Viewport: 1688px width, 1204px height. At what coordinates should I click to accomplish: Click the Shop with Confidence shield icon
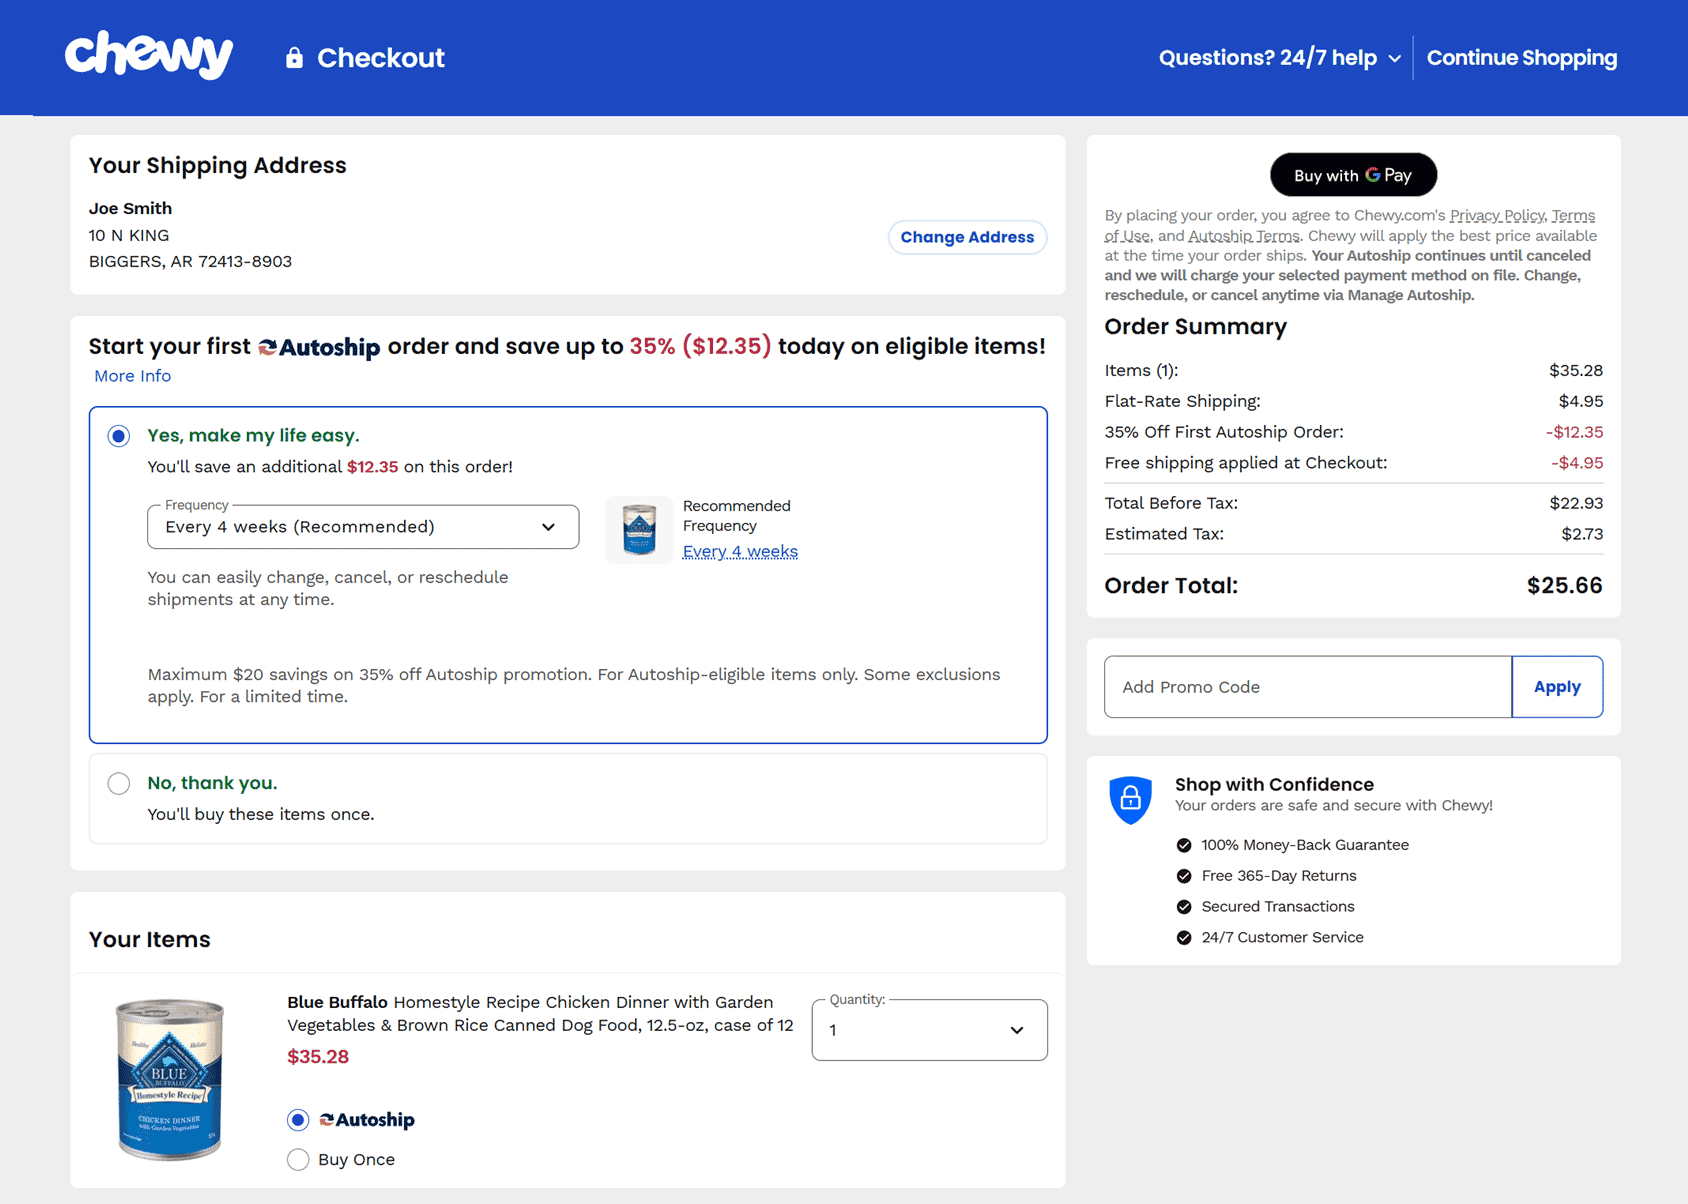tap(1131, 799)
